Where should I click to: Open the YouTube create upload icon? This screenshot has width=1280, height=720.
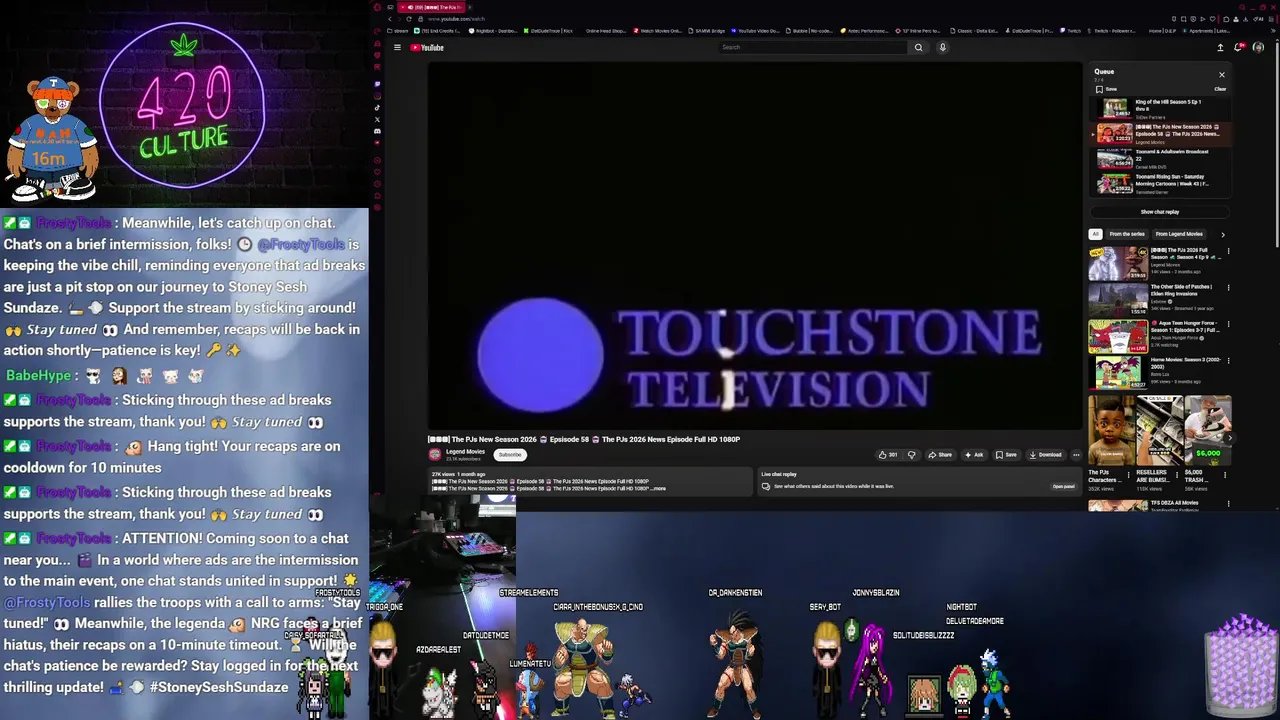pyautogui.click(x=1220, y=47)
